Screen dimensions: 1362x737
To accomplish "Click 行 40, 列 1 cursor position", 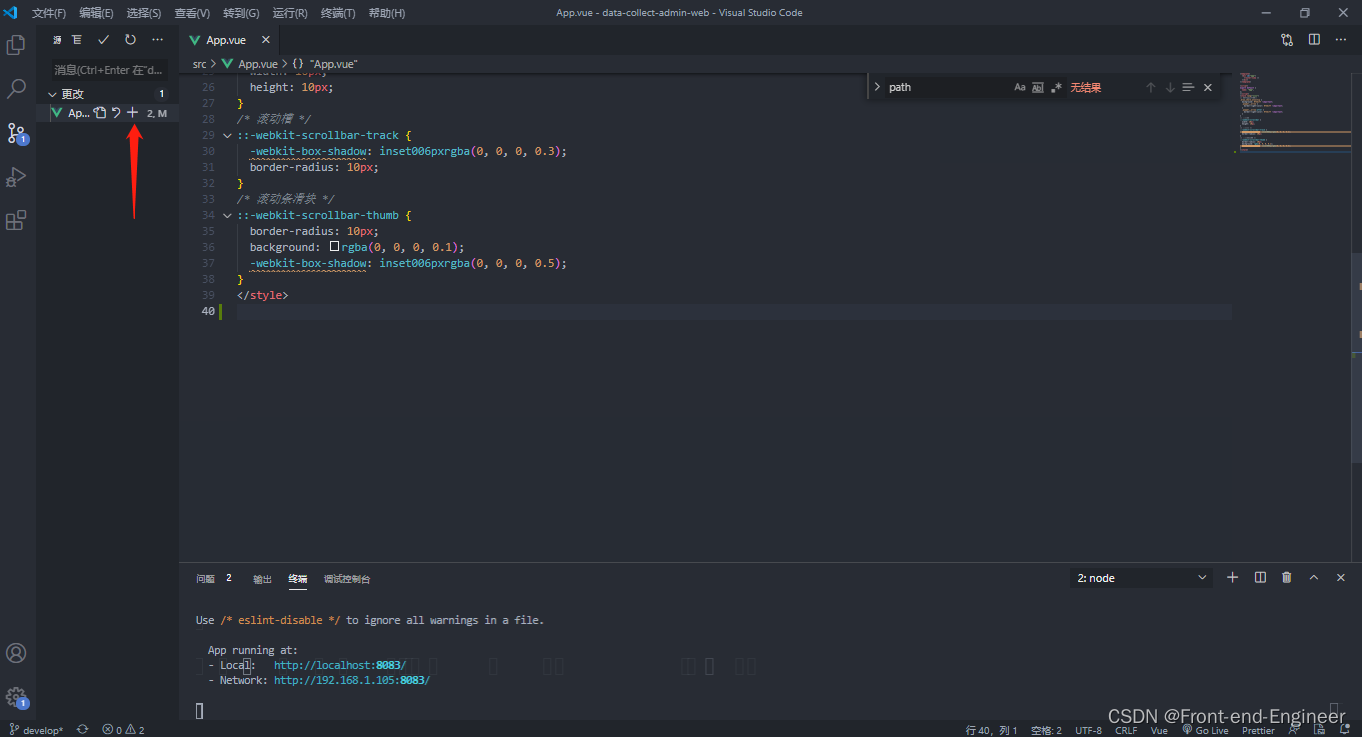I will pyautogui.click(x=992, y=730).
